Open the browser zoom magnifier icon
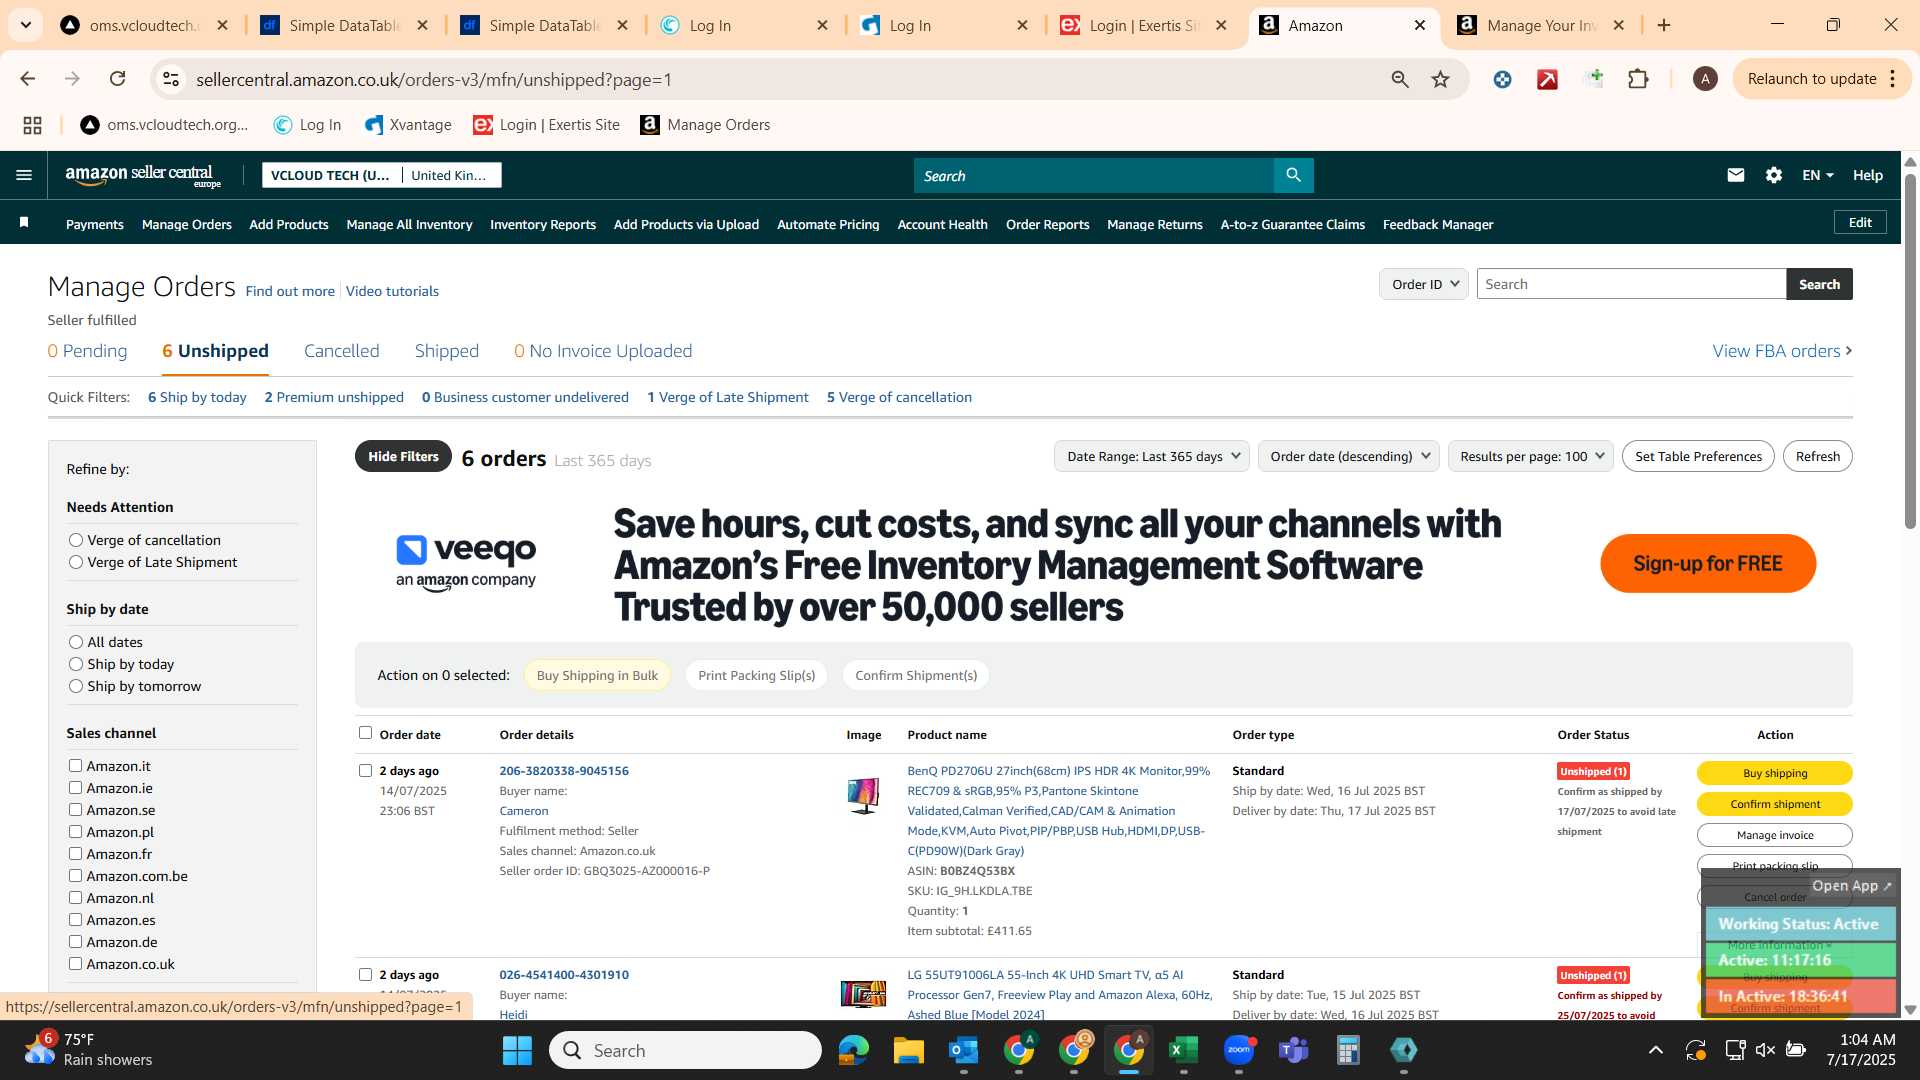This screenshot has width=1920, height=1080. (x=1400, y=79)
